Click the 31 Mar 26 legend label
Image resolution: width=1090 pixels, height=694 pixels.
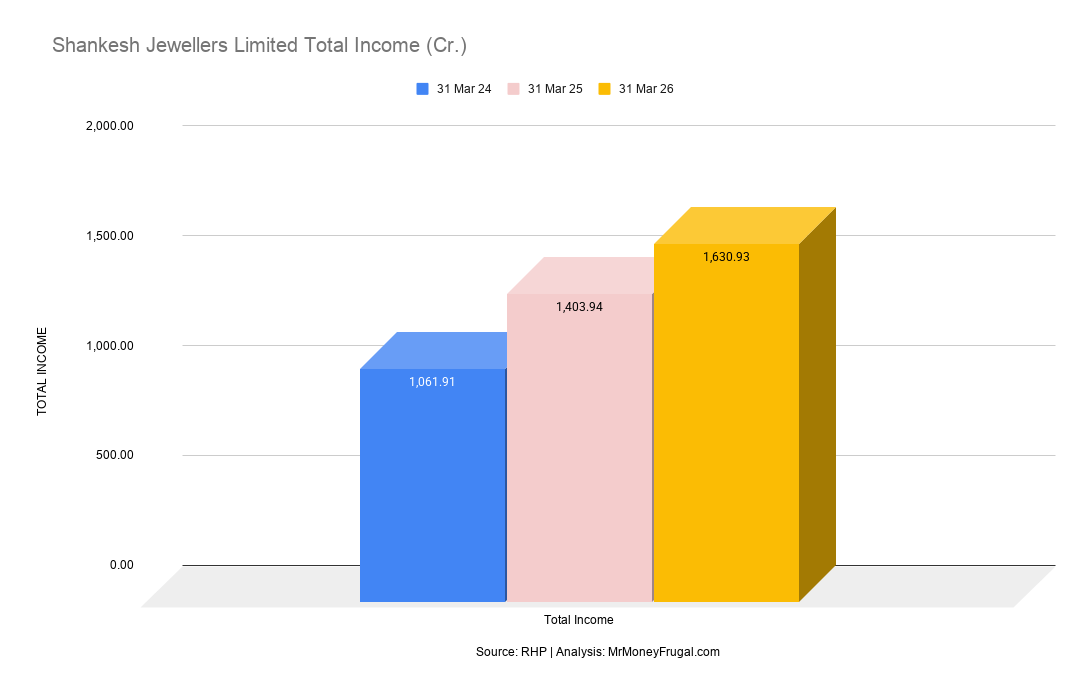[x=646, y=89]
